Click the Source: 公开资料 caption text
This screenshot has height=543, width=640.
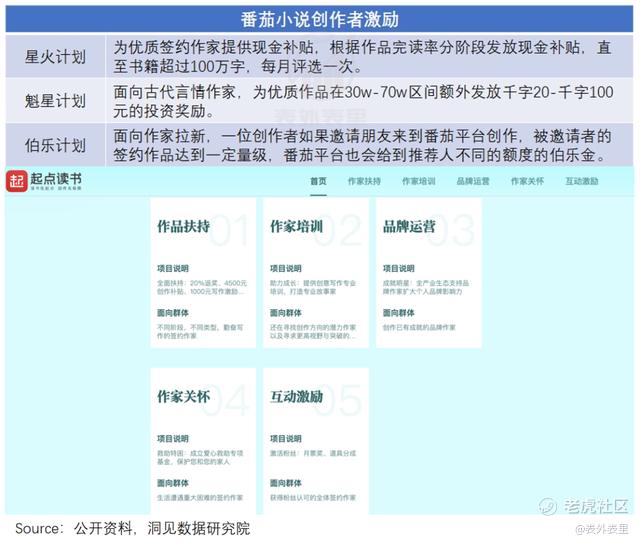point(133,528)
